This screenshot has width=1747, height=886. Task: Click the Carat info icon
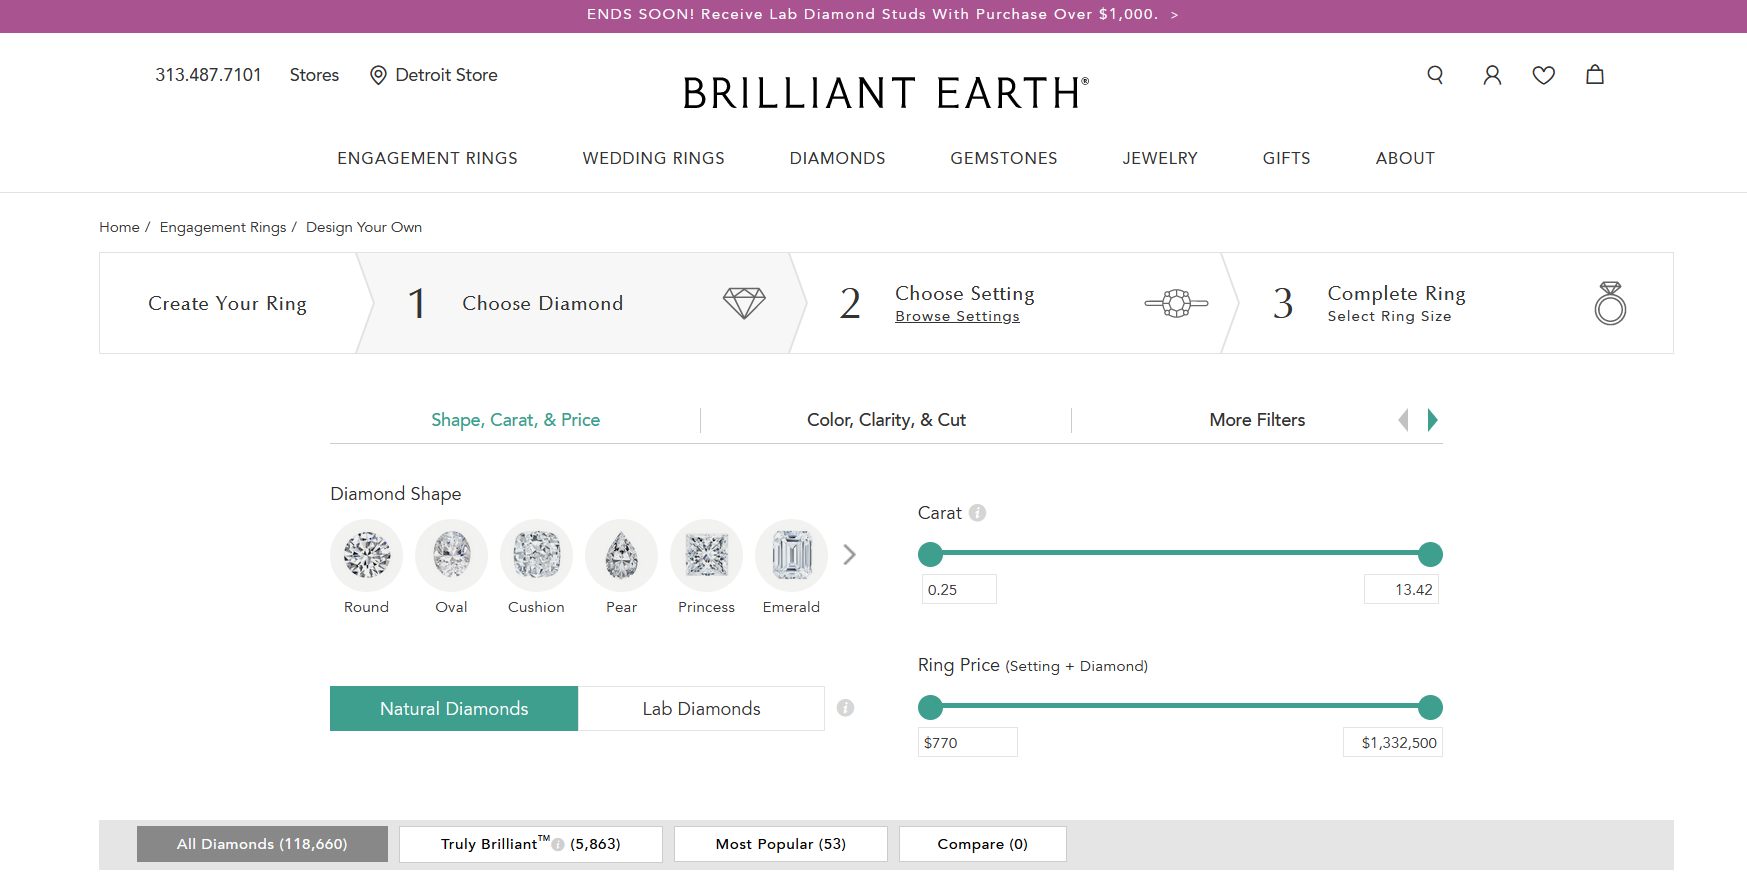(978, 513)
